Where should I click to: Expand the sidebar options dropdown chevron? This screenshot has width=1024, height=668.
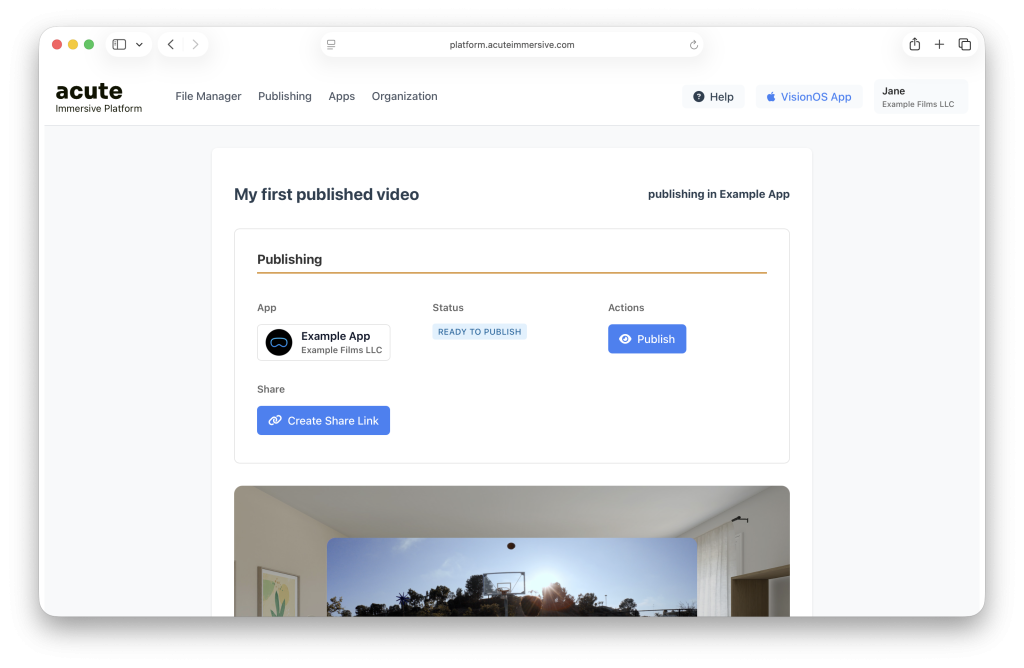tap(140, 45)
